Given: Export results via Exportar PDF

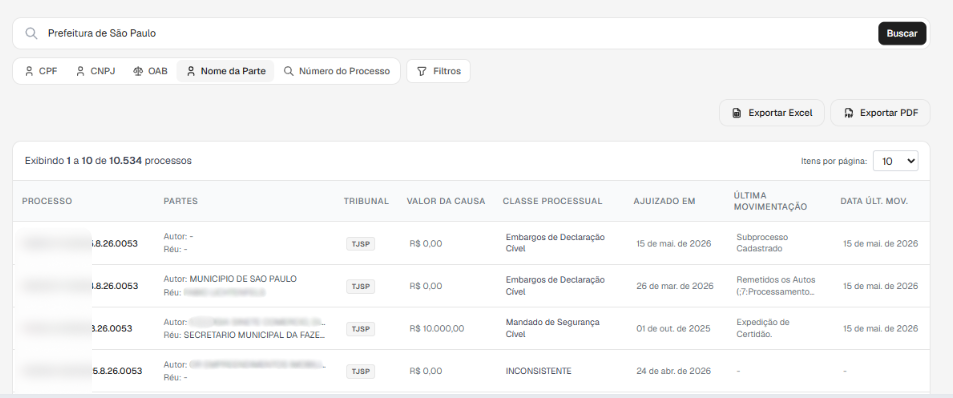Looking at the screenshot, I should coord(880,113).
